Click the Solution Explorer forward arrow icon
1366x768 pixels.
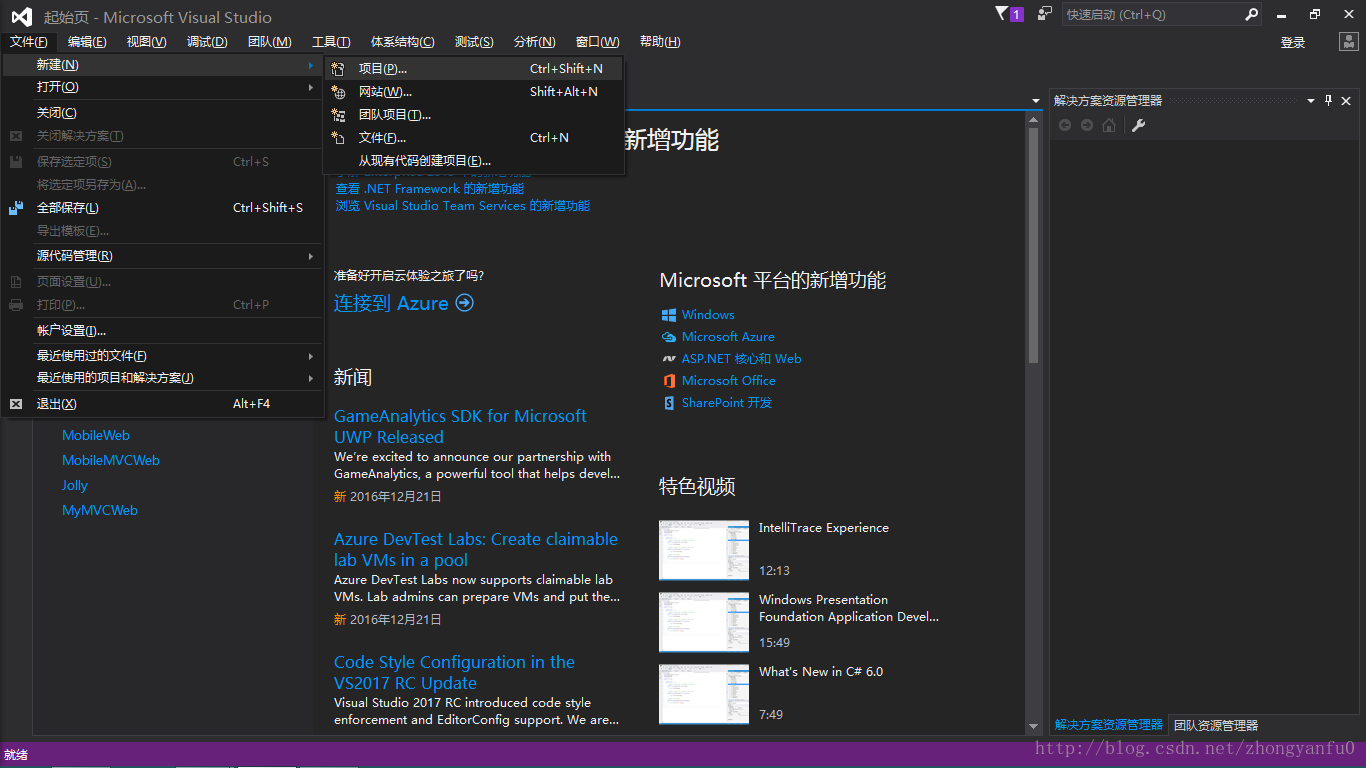[1087, 125]
